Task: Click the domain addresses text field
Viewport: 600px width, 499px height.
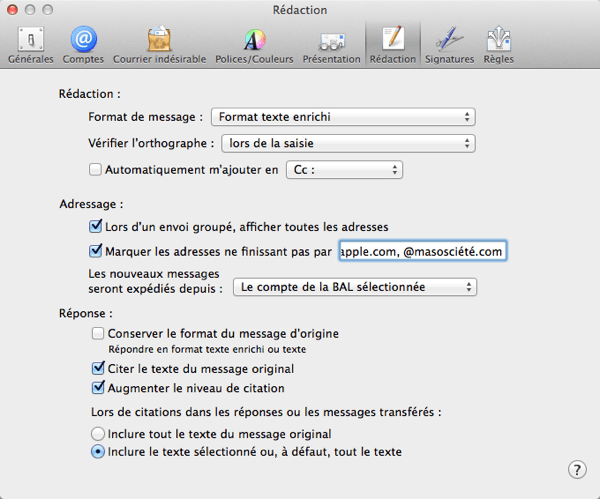Action: 422,252
